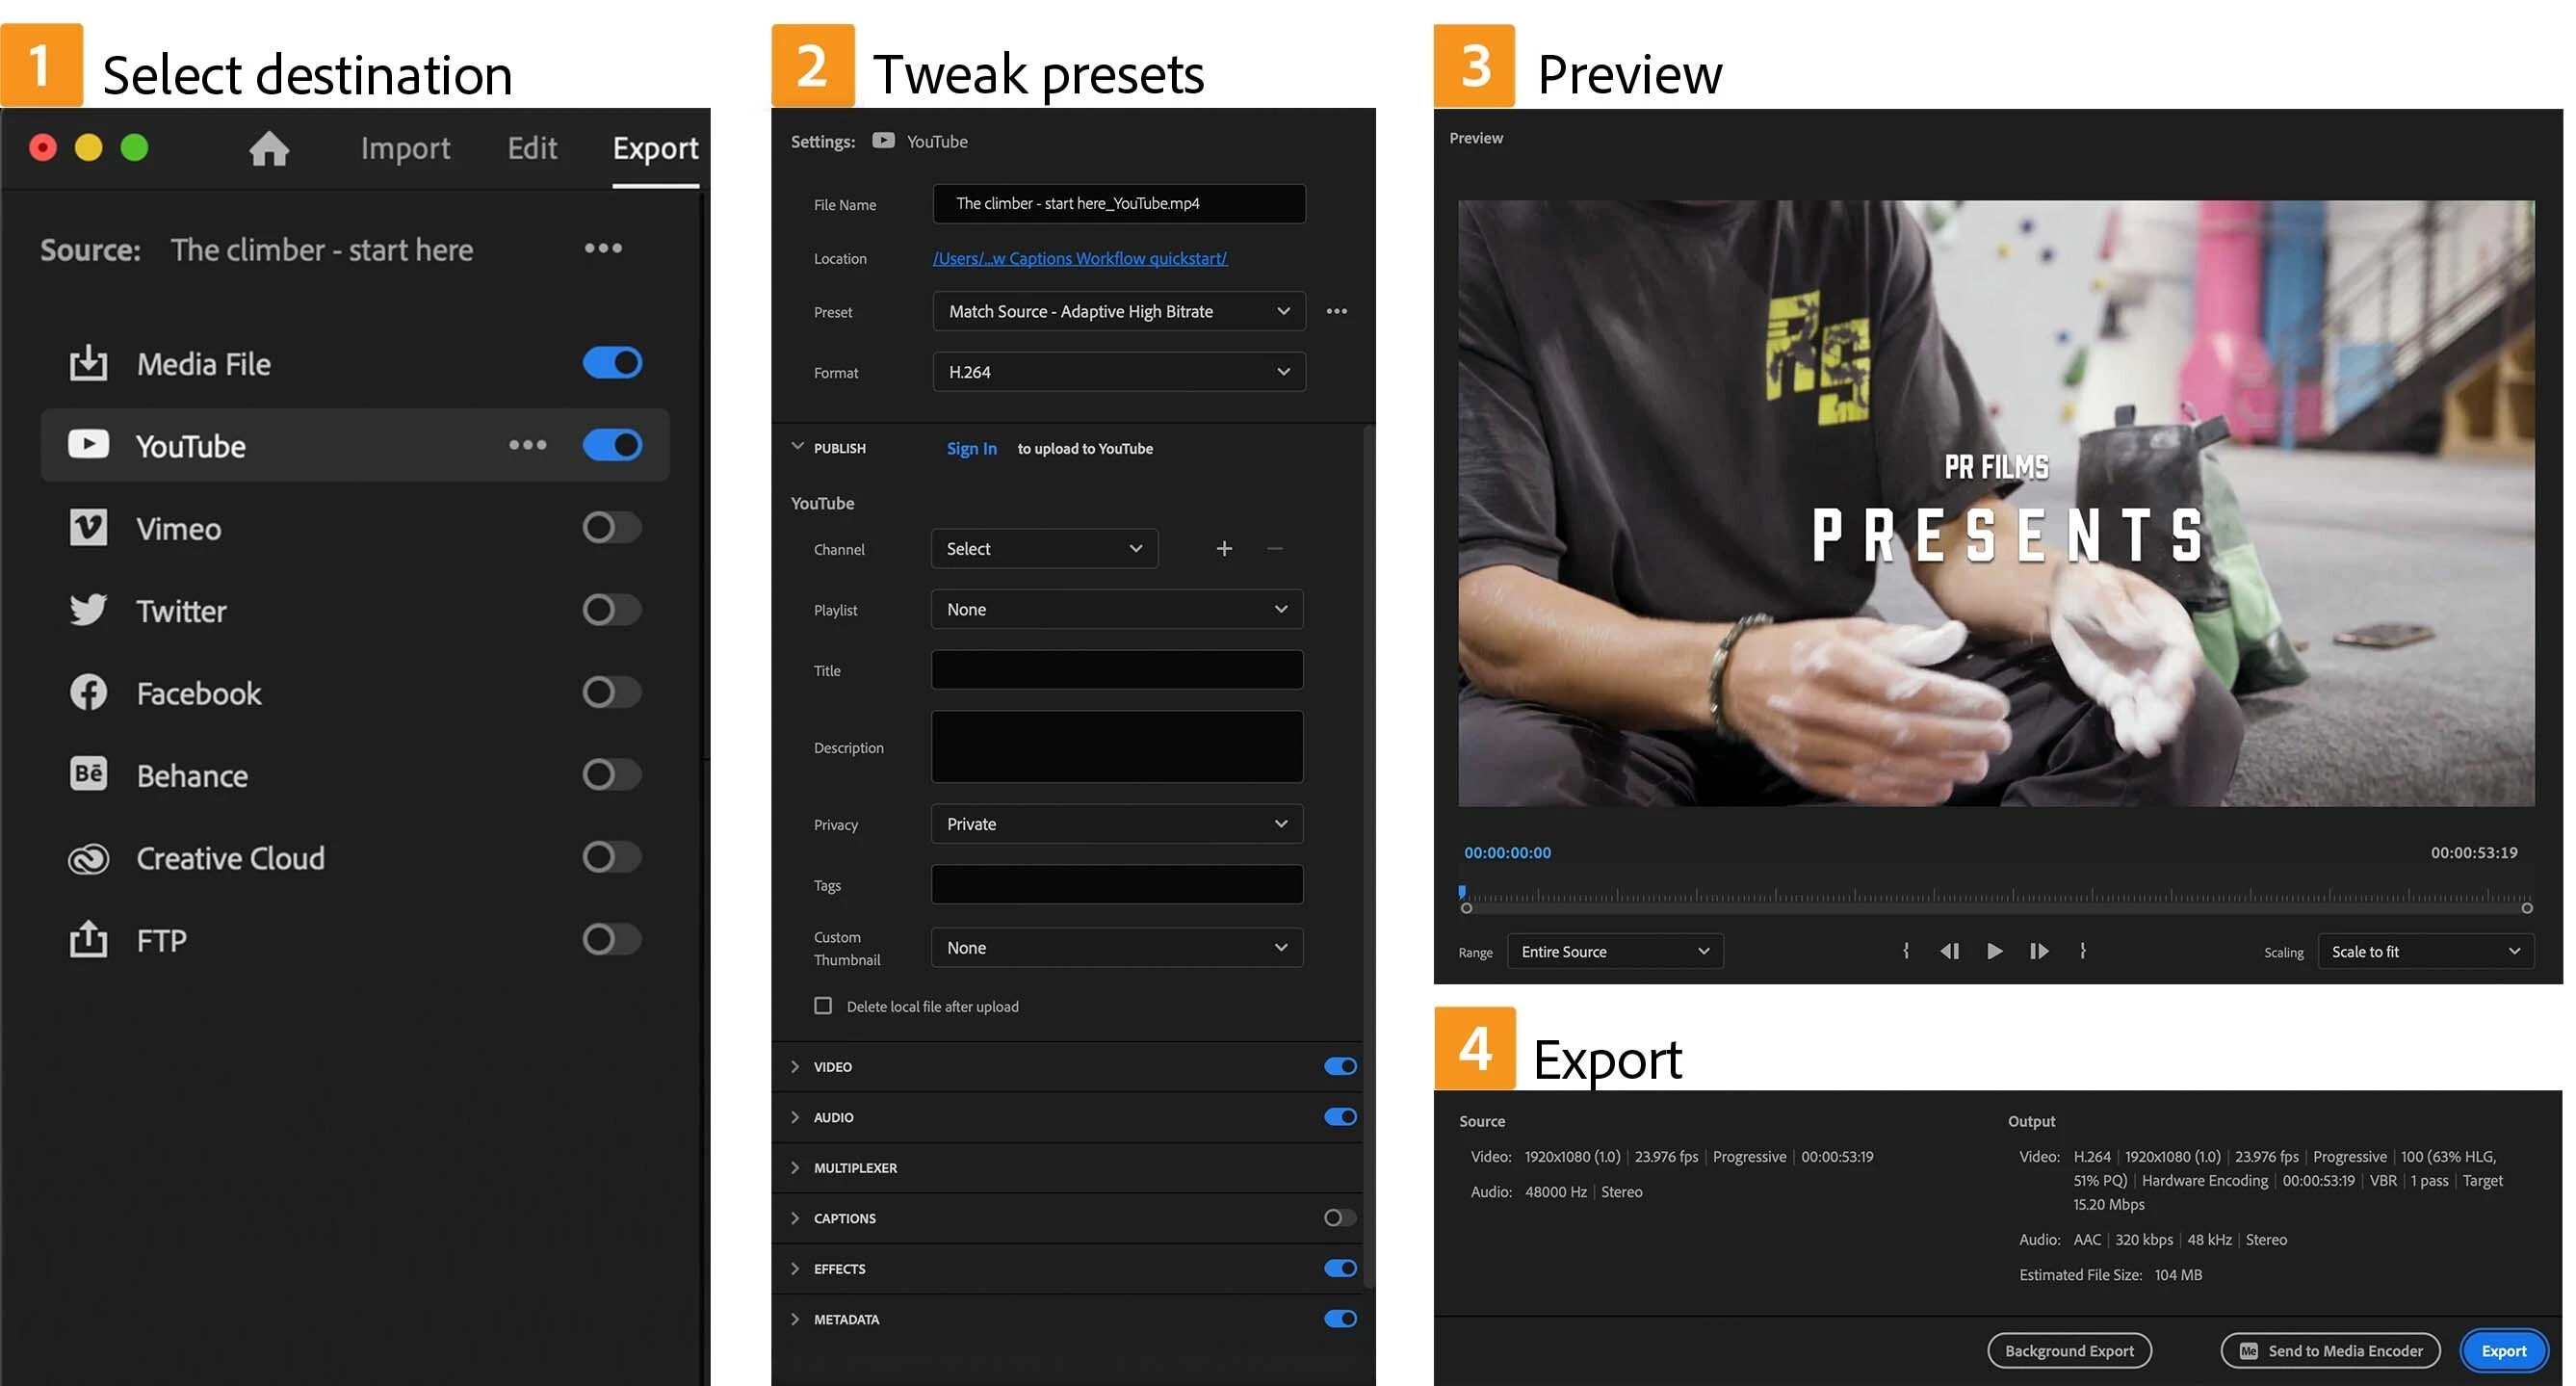Click the YouTube destination three-dot icon

(x=527, y=445)
